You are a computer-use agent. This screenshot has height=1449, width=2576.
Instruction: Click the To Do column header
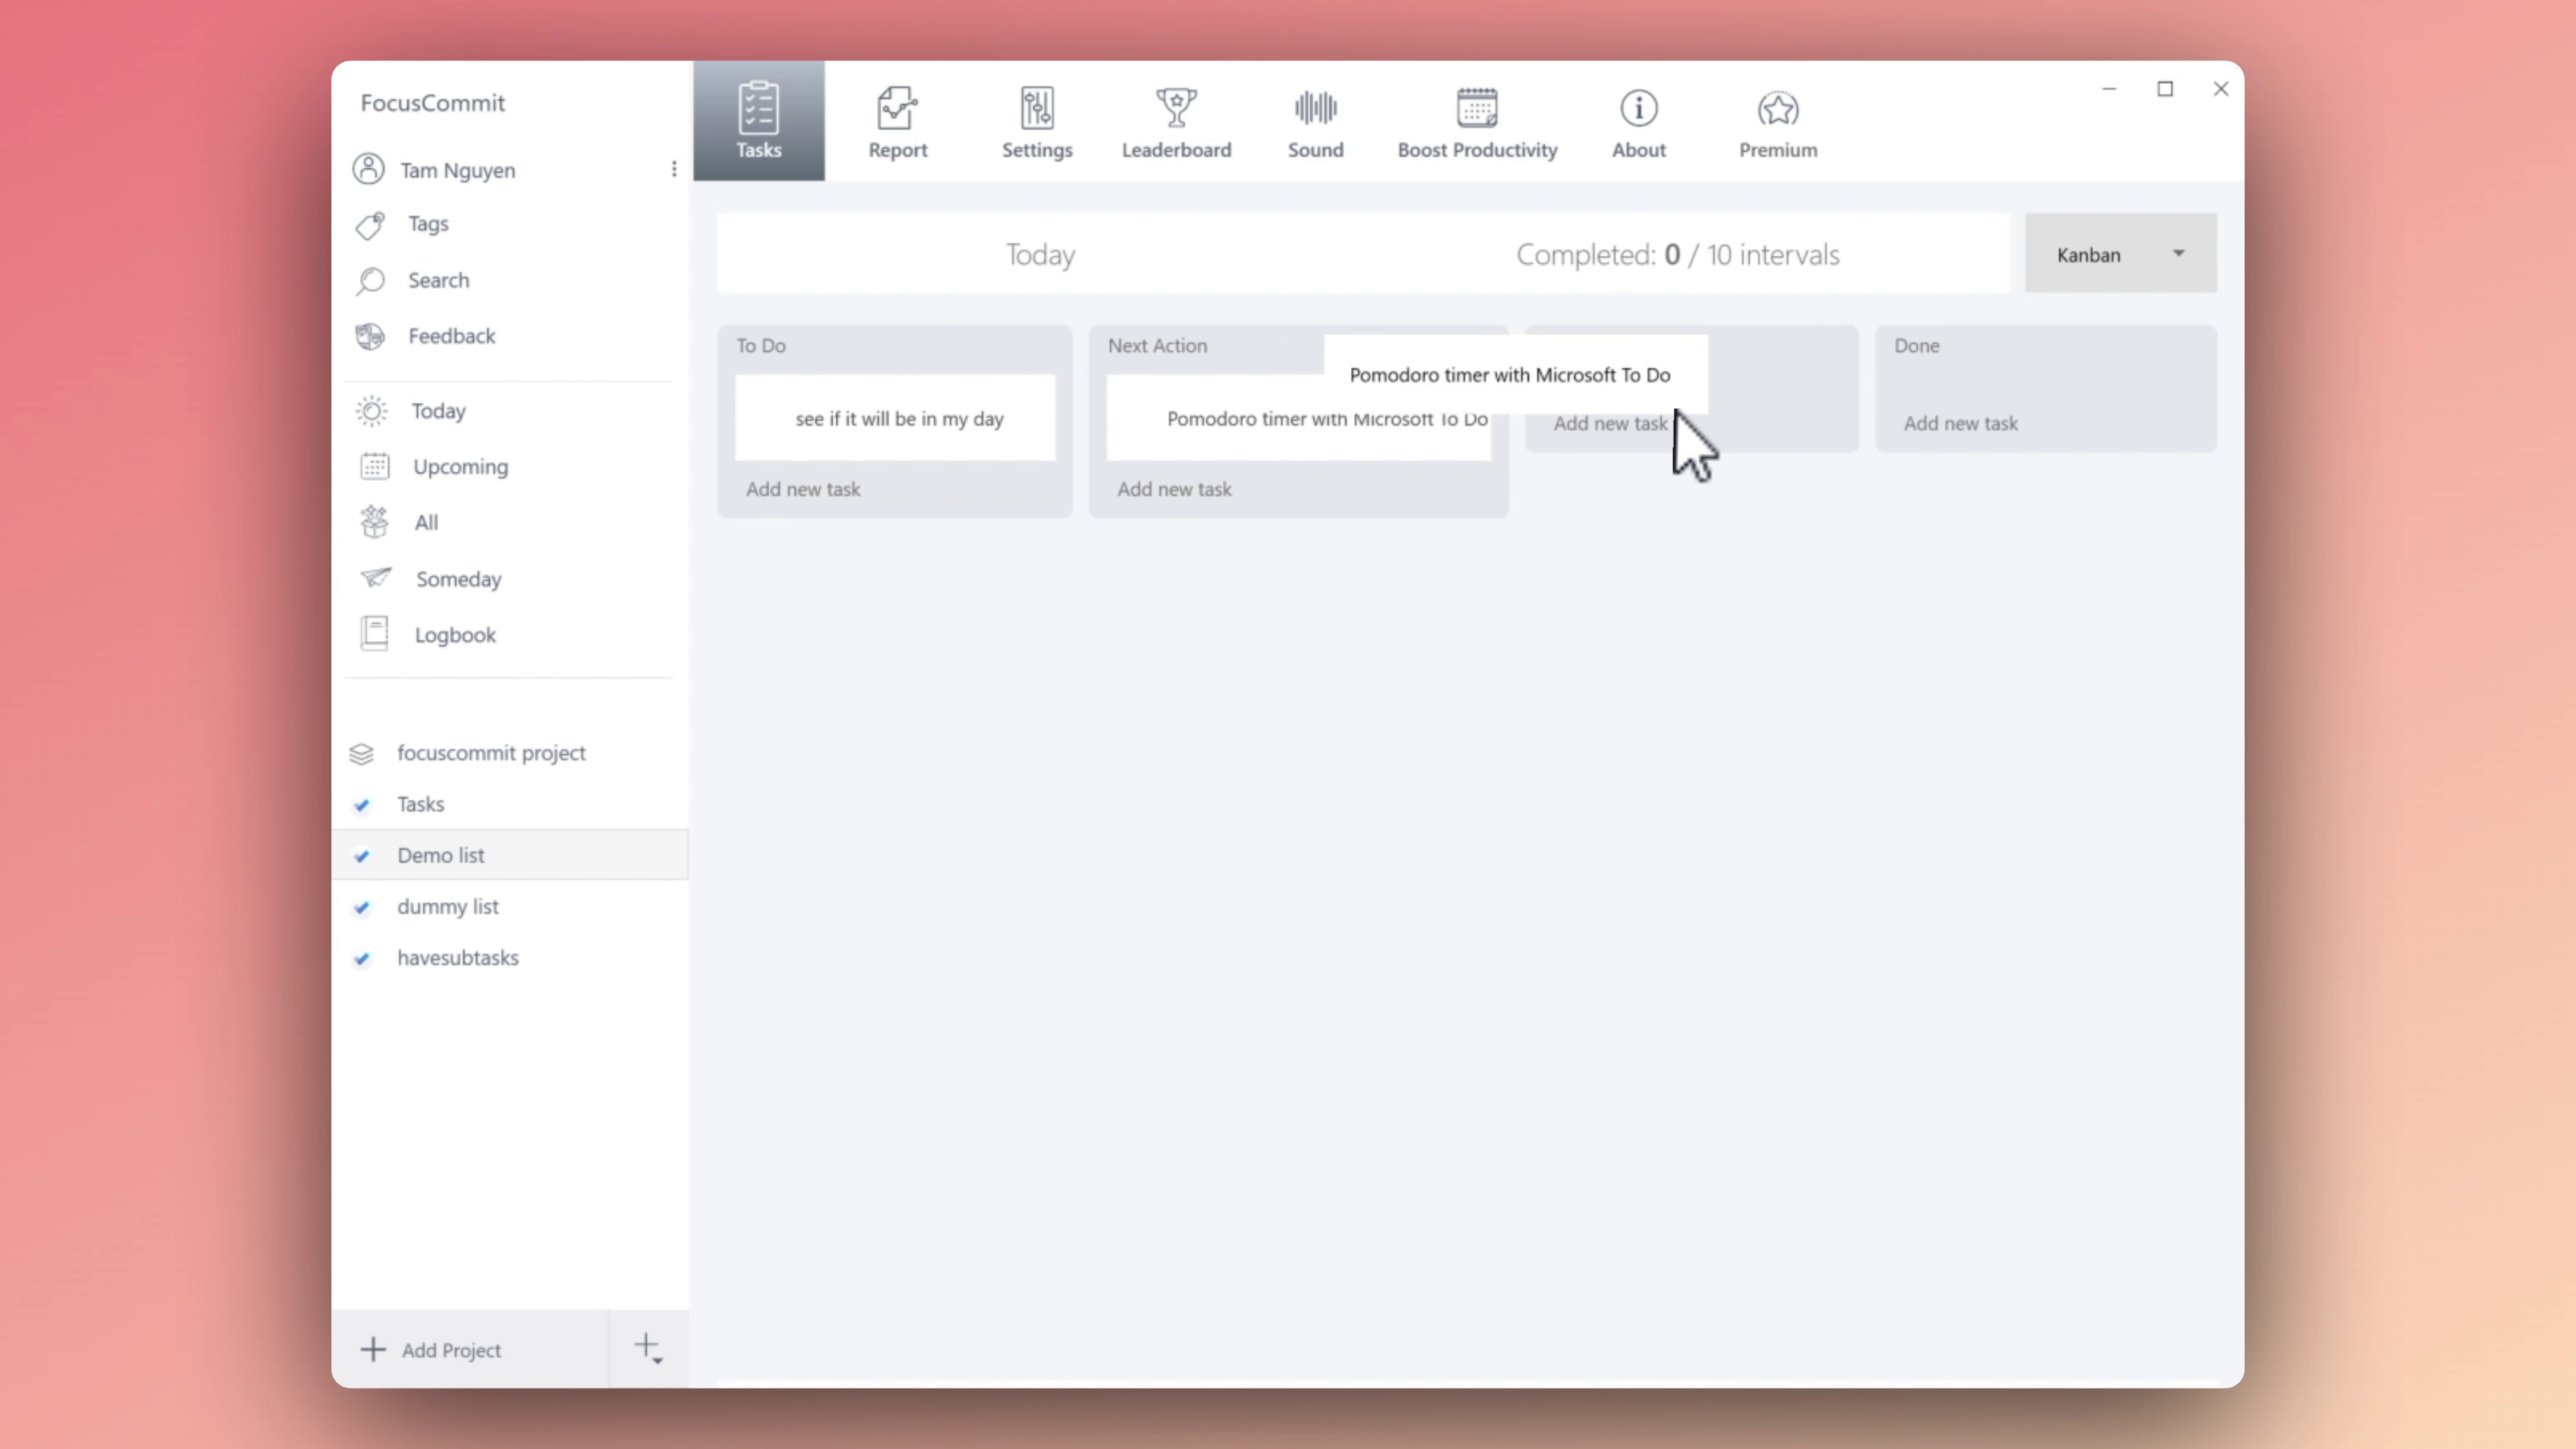(761, 345)
